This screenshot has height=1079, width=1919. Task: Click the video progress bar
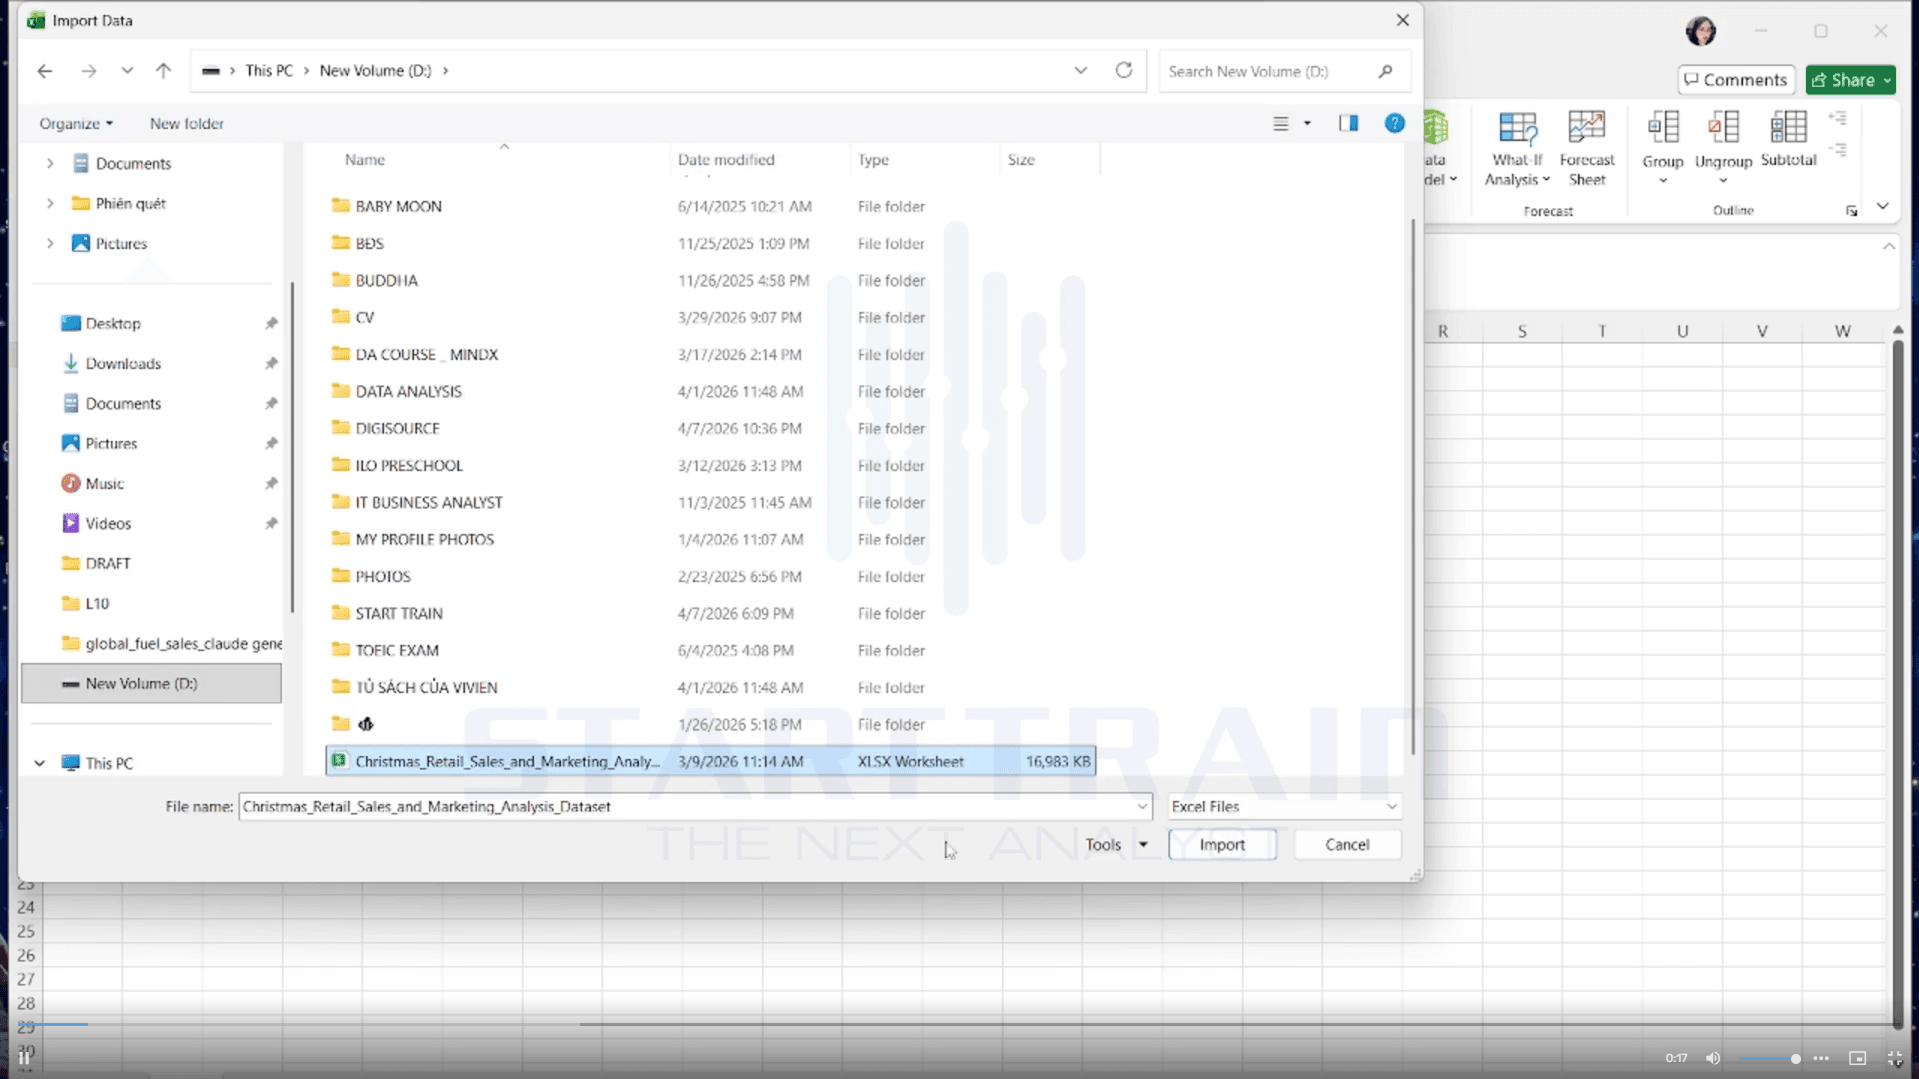(960, 1024)
